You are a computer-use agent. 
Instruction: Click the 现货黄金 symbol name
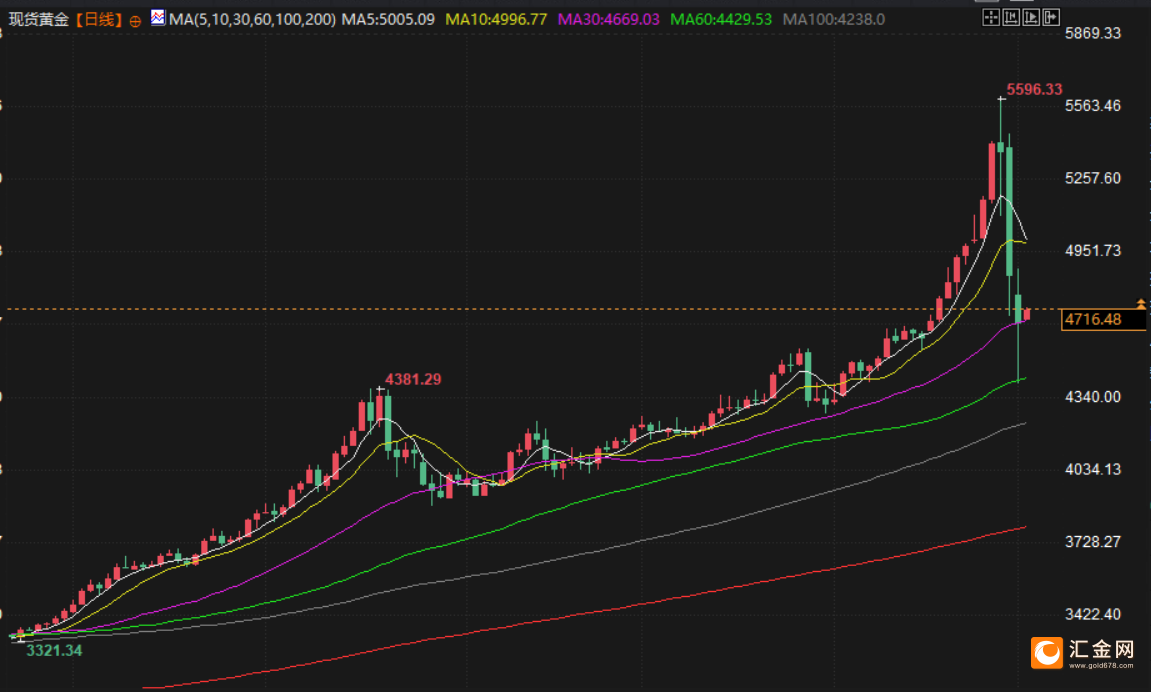(38, 19)
